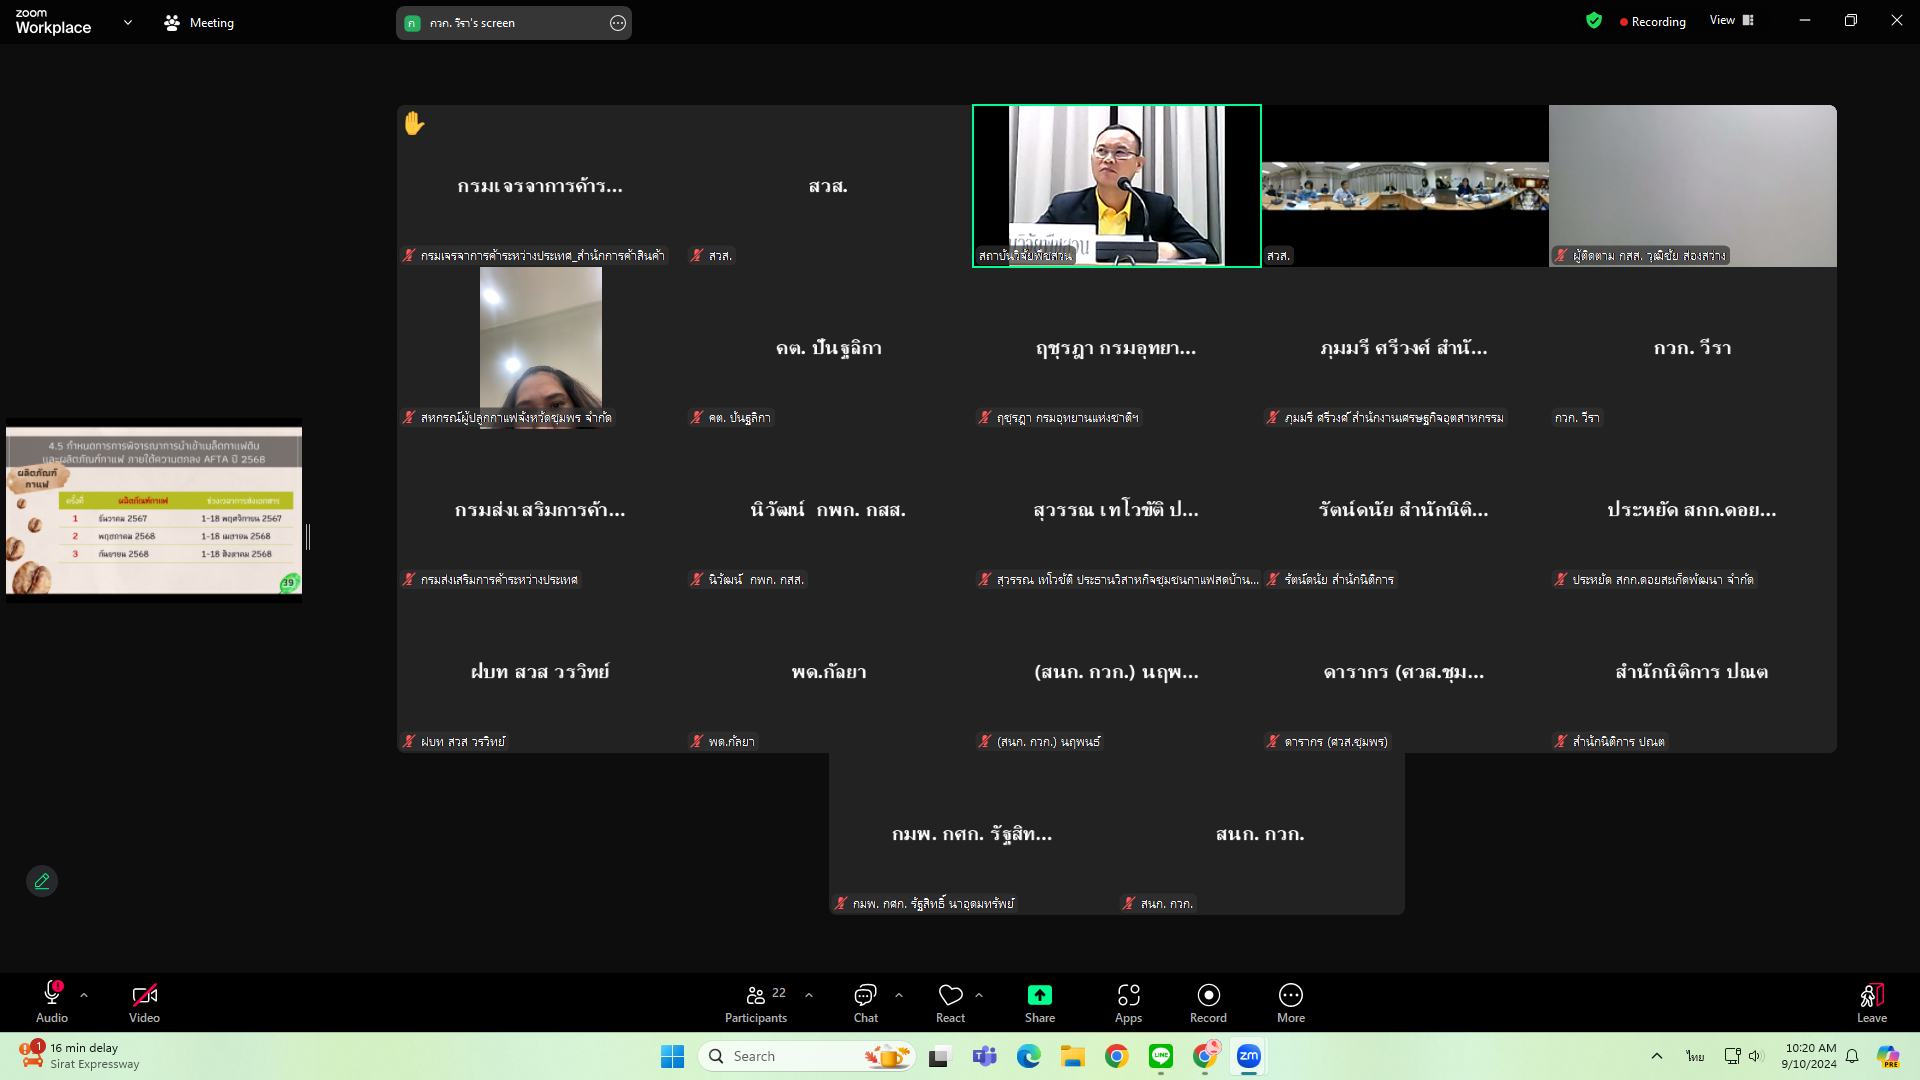Select the Meeting tab
1920x1080 pixels.
(x=199, y=22)
